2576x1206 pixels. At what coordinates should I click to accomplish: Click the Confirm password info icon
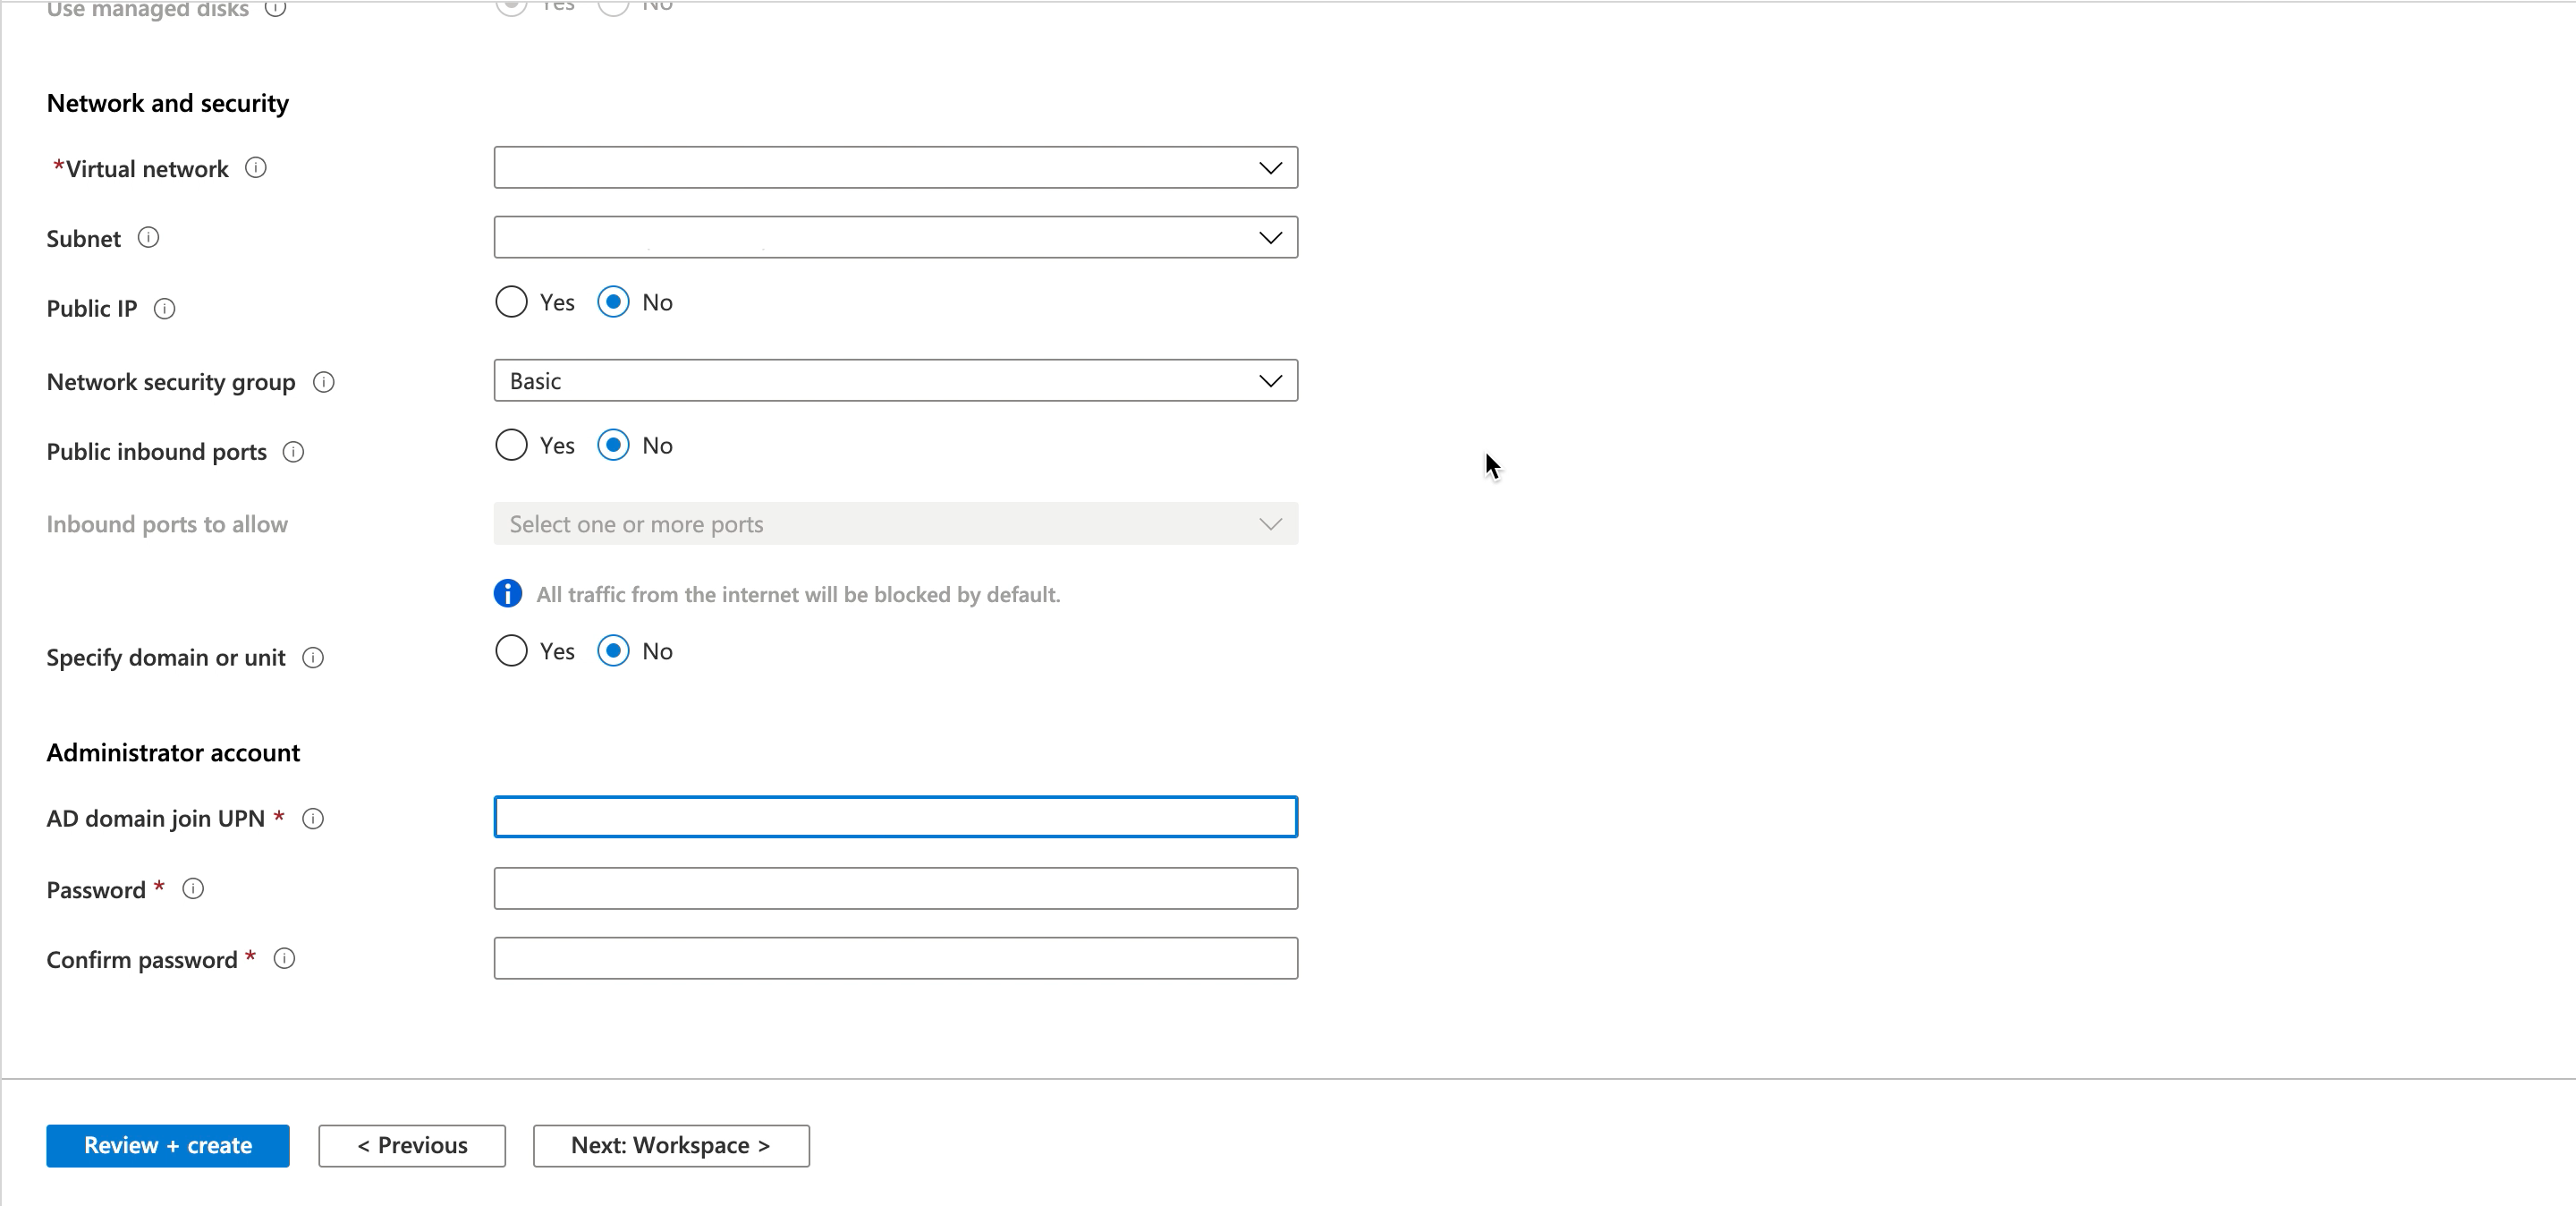click(284, 959)
